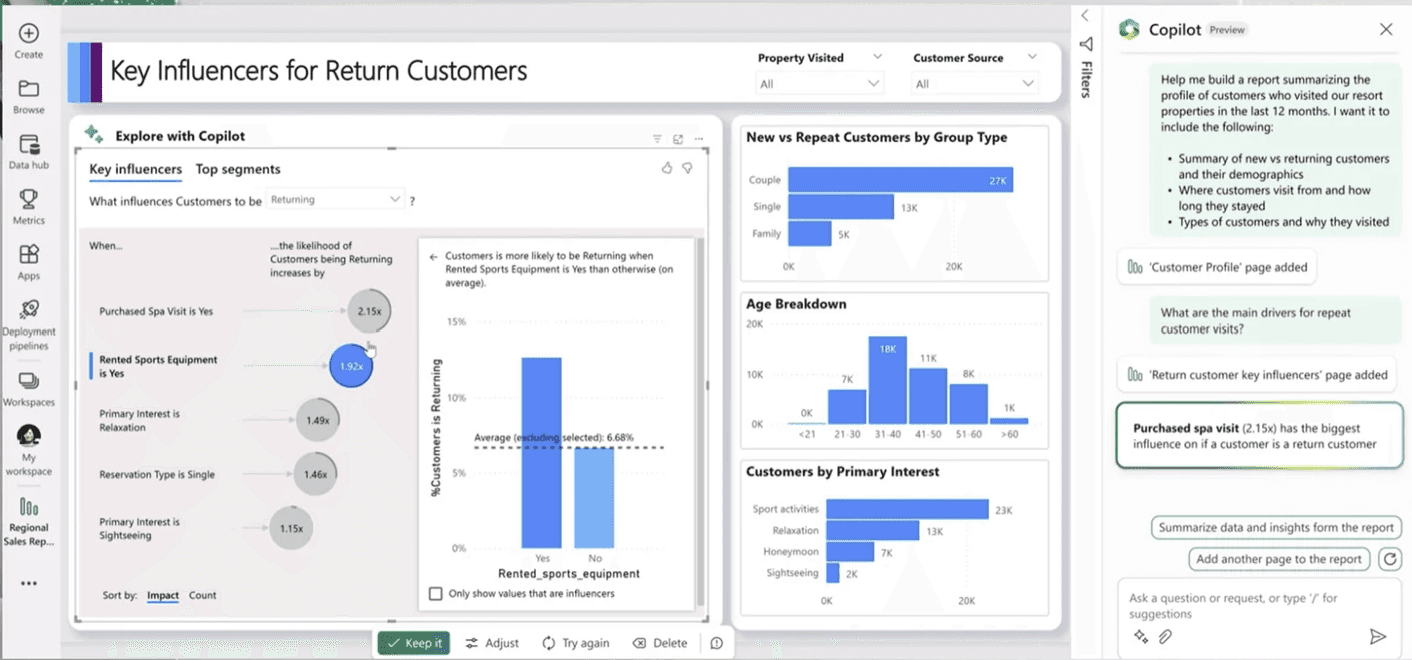Open Customer Source All dropdown
The height and width of the screenshot is (660, 1412).
click(975, 84)
